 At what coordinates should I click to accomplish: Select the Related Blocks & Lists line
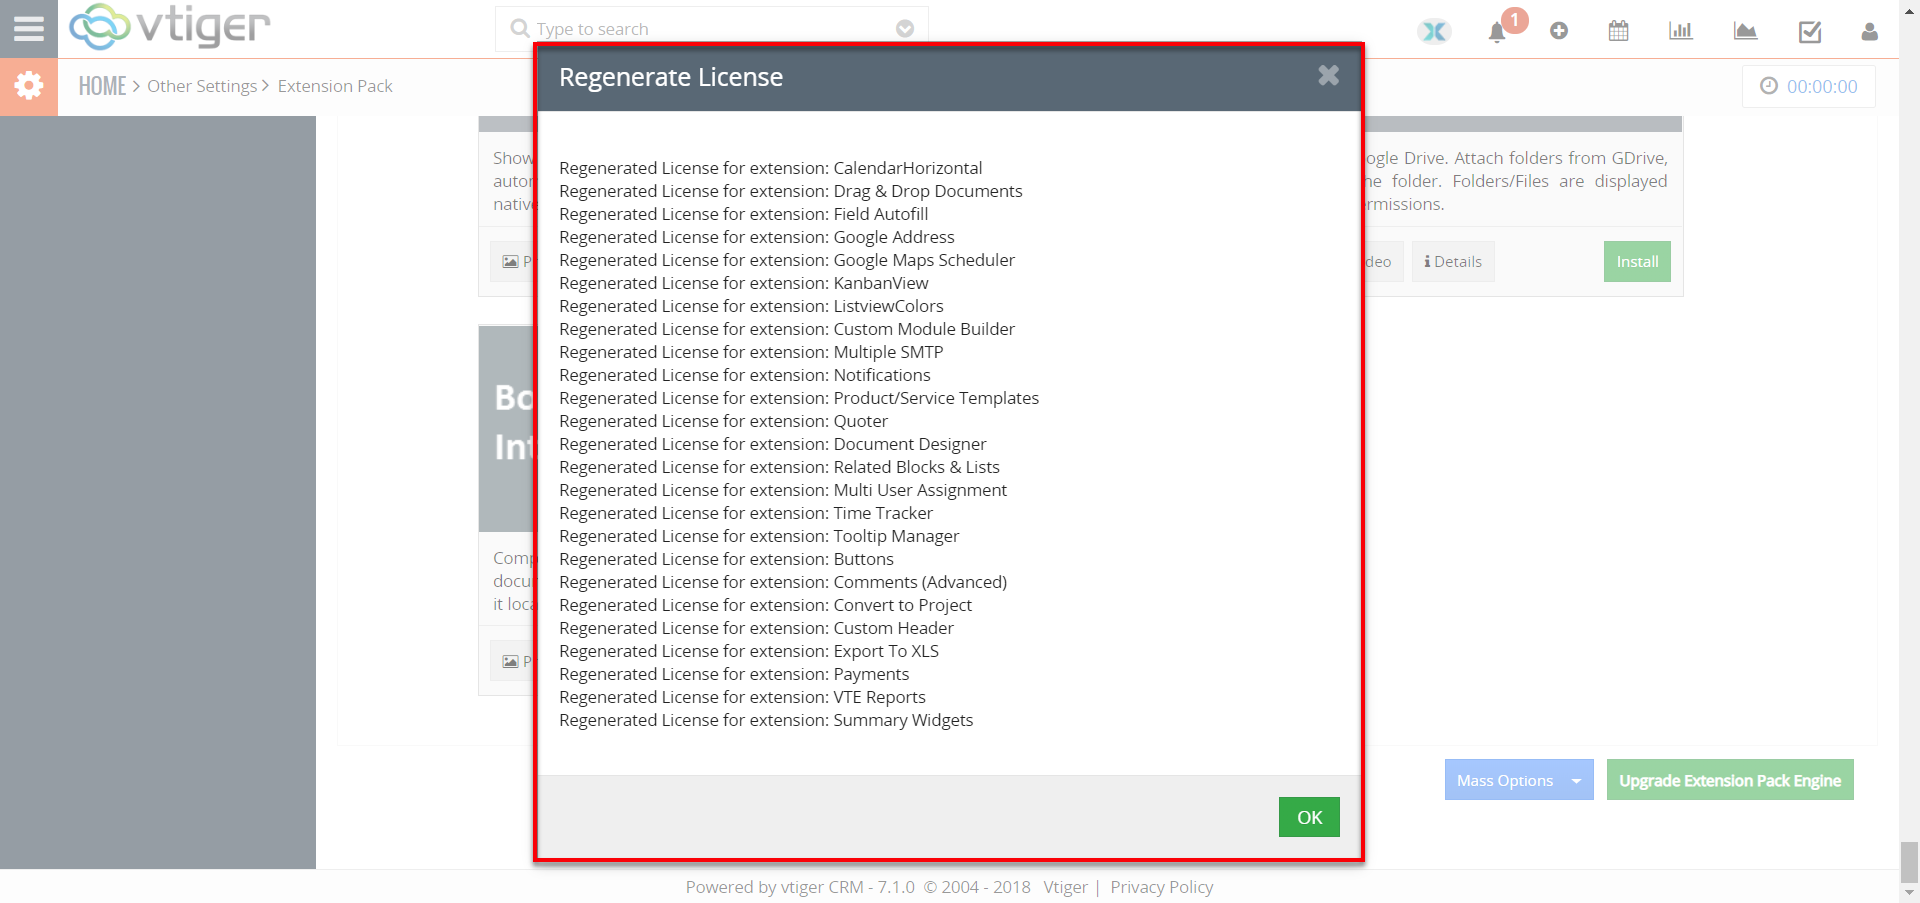click(779, 467)
